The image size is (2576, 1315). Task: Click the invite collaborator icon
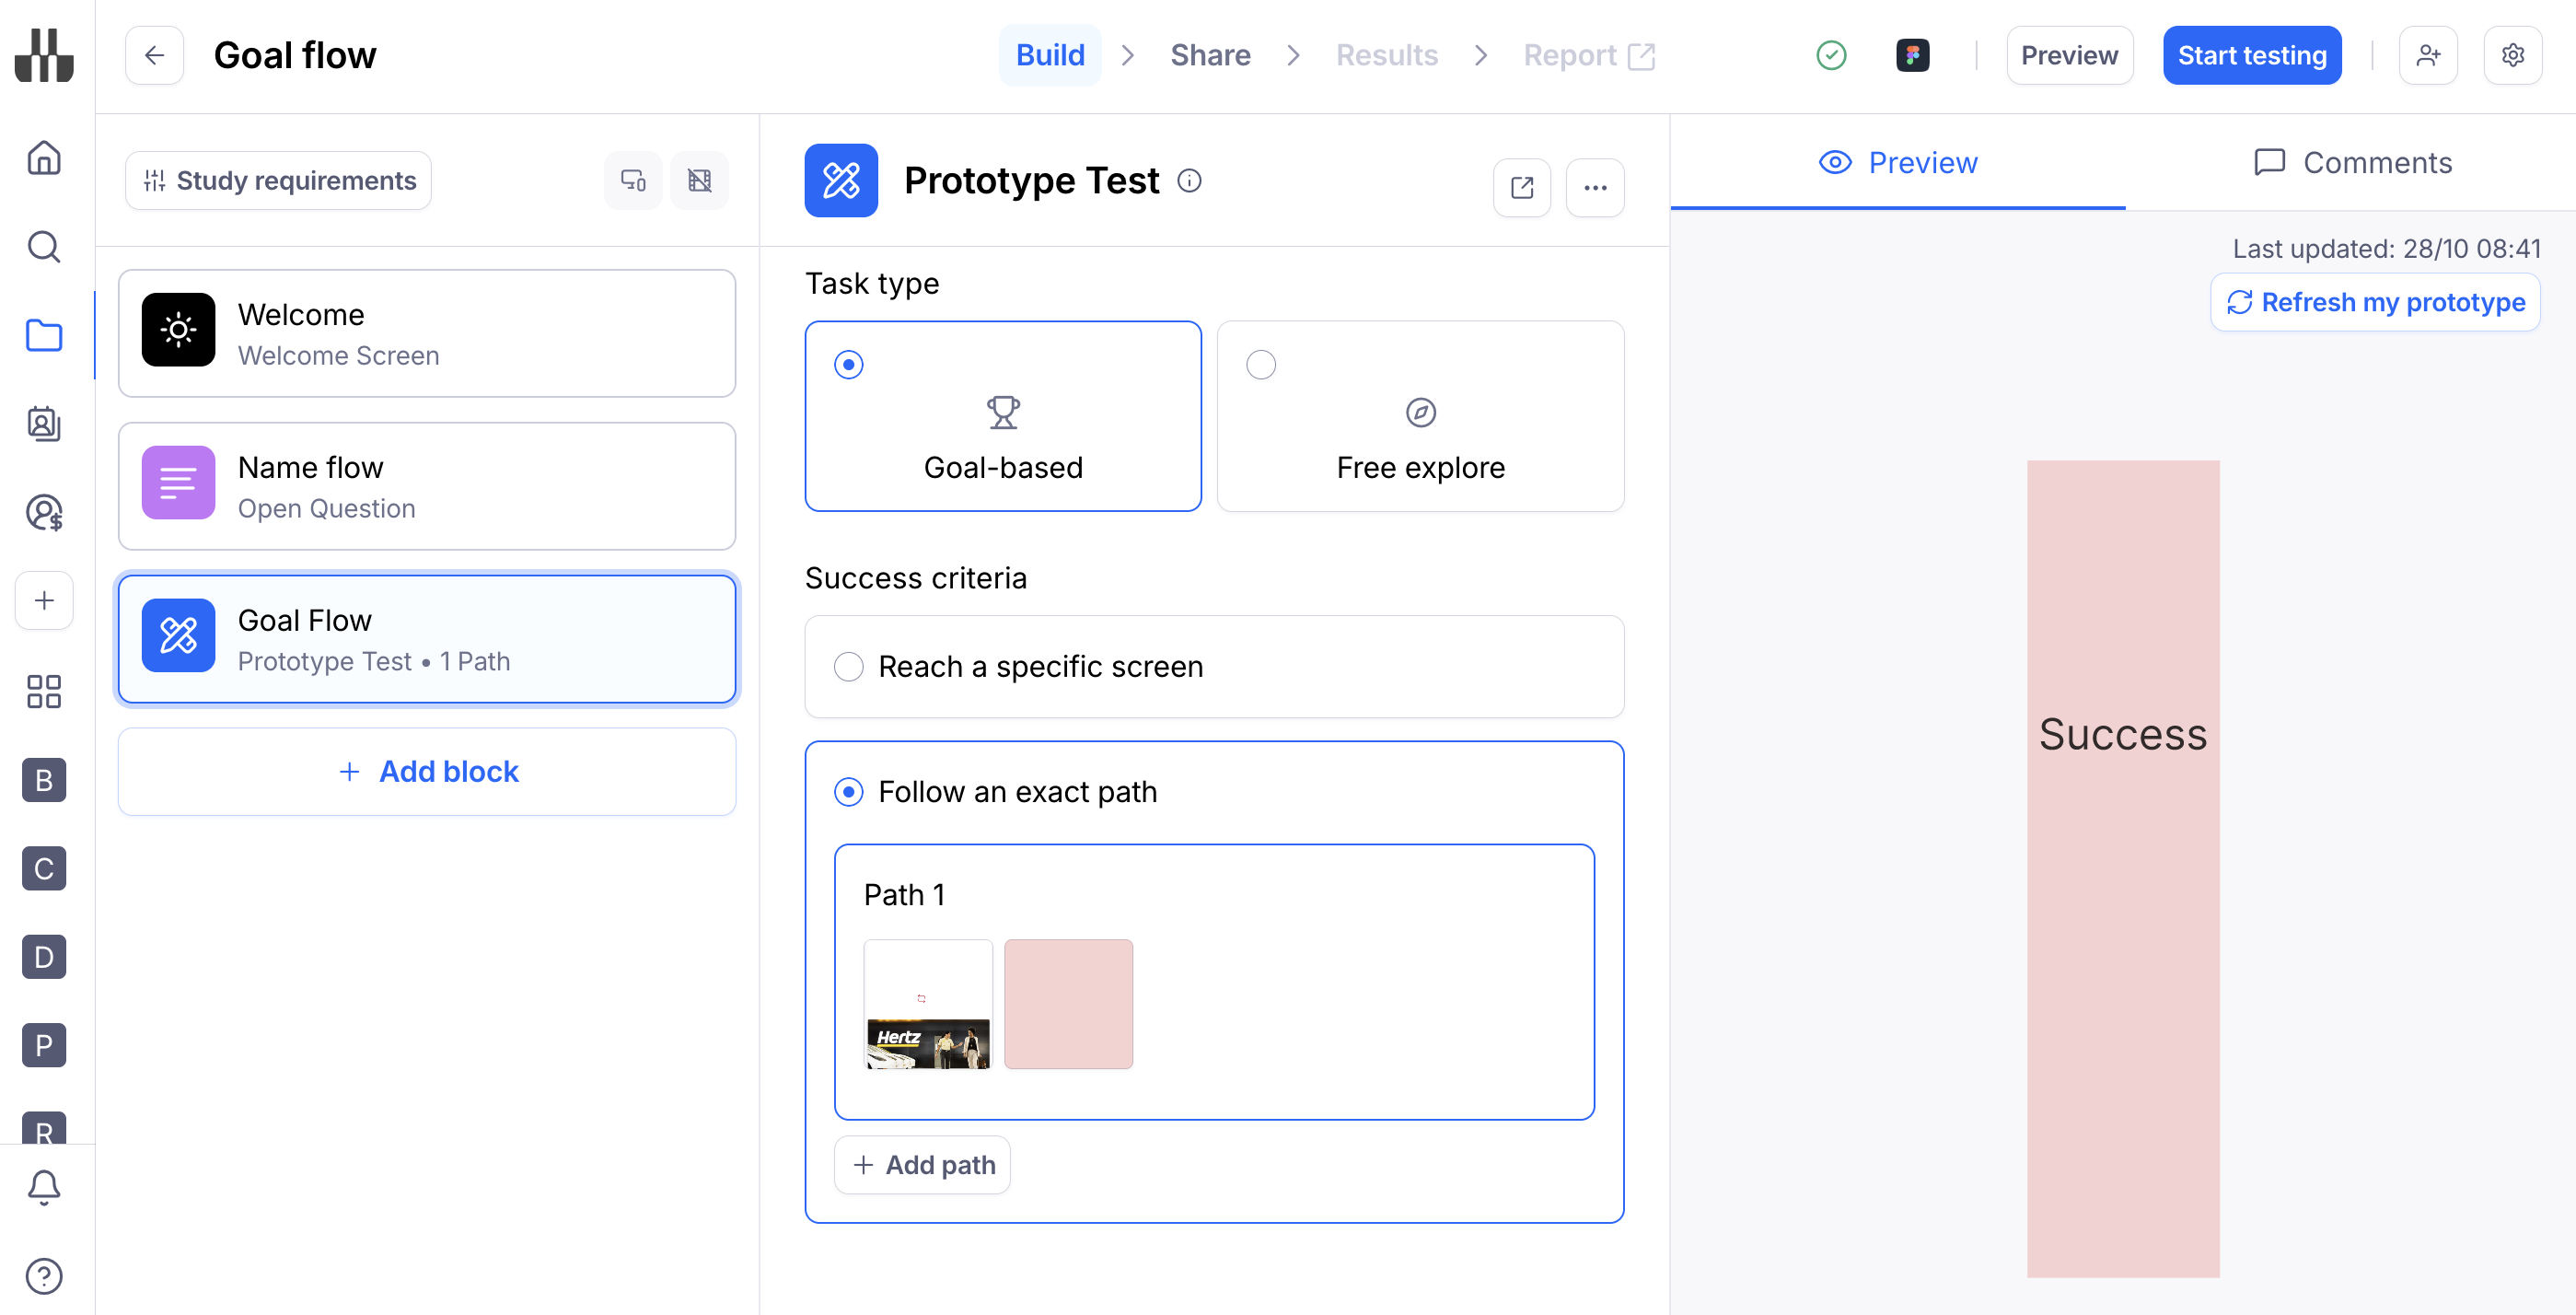2427,55
